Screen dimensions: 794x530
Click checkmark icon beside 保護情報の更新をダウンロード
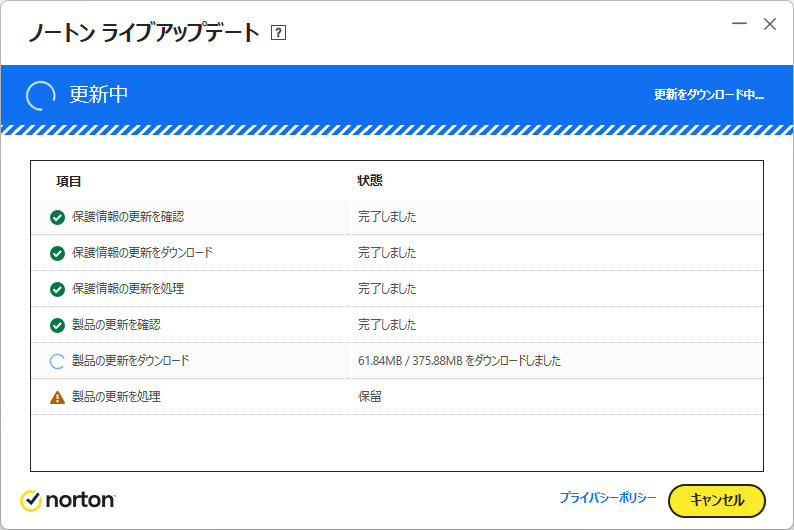click(x=57, y=254)
